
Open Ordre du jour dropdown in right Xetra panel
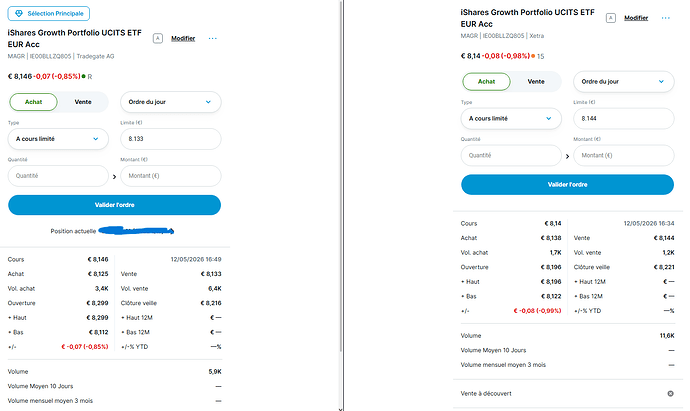pos(624,82)
